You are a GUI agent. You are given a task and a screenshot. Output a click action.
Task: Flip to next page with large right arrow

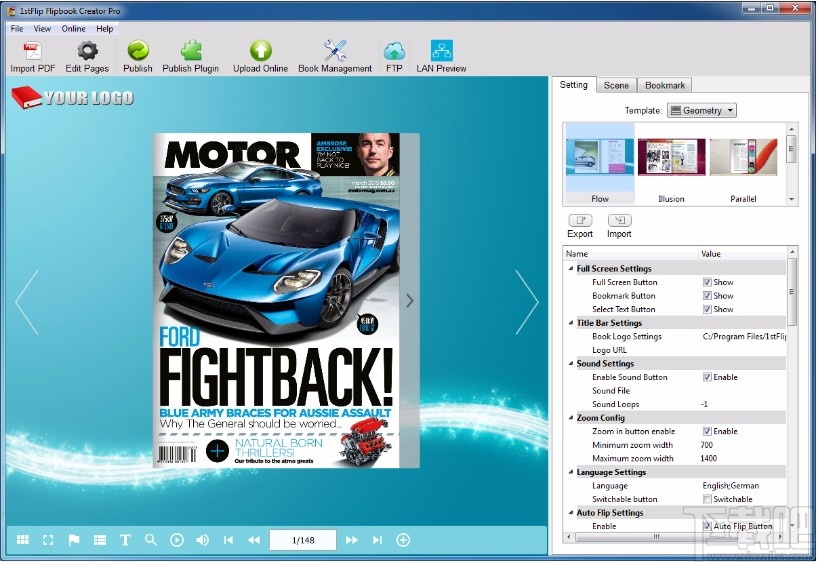point(526,302)
